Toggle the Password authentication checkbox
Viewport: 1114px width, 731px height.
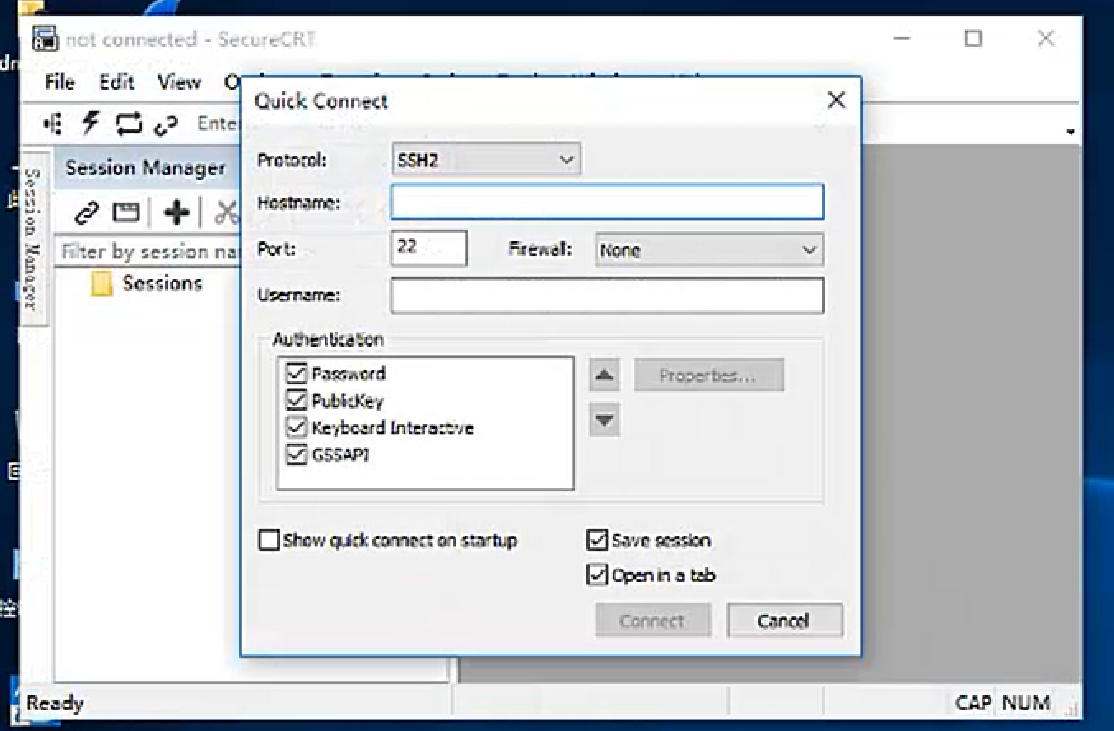pyautogui.click(x=296, y=373)
